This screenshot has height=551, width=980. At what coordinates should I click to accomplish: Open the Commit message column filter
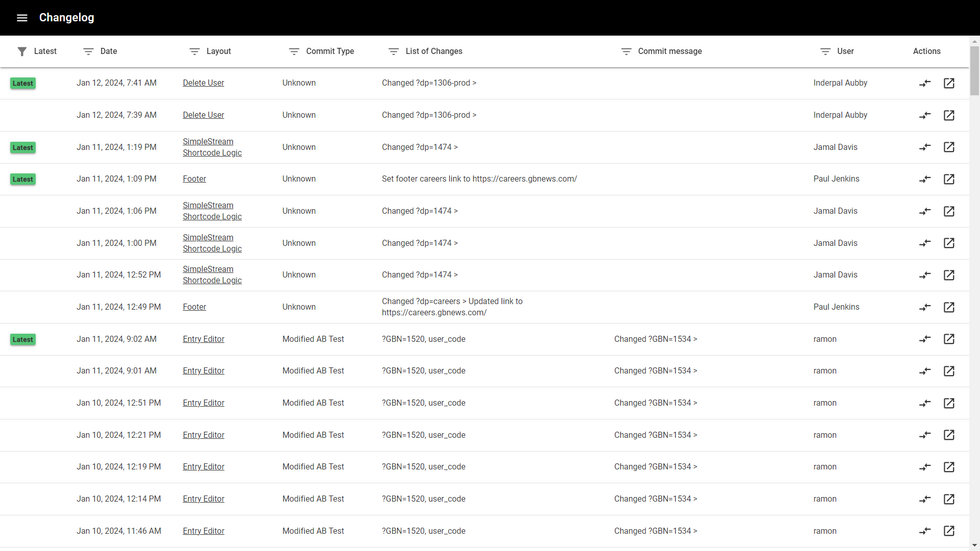coord(626,52)
